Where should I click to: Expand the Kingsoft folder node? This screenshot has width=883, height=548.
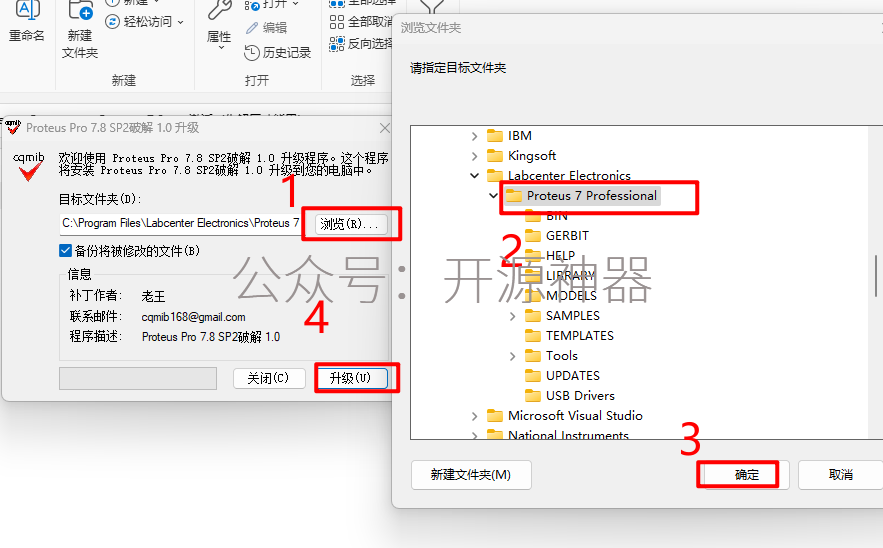pyautogui.click(x=474, y=156)
